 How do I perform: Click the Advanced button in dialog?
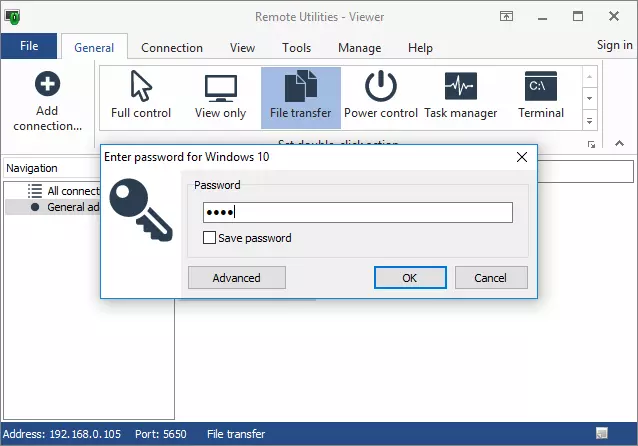point(236,278)
